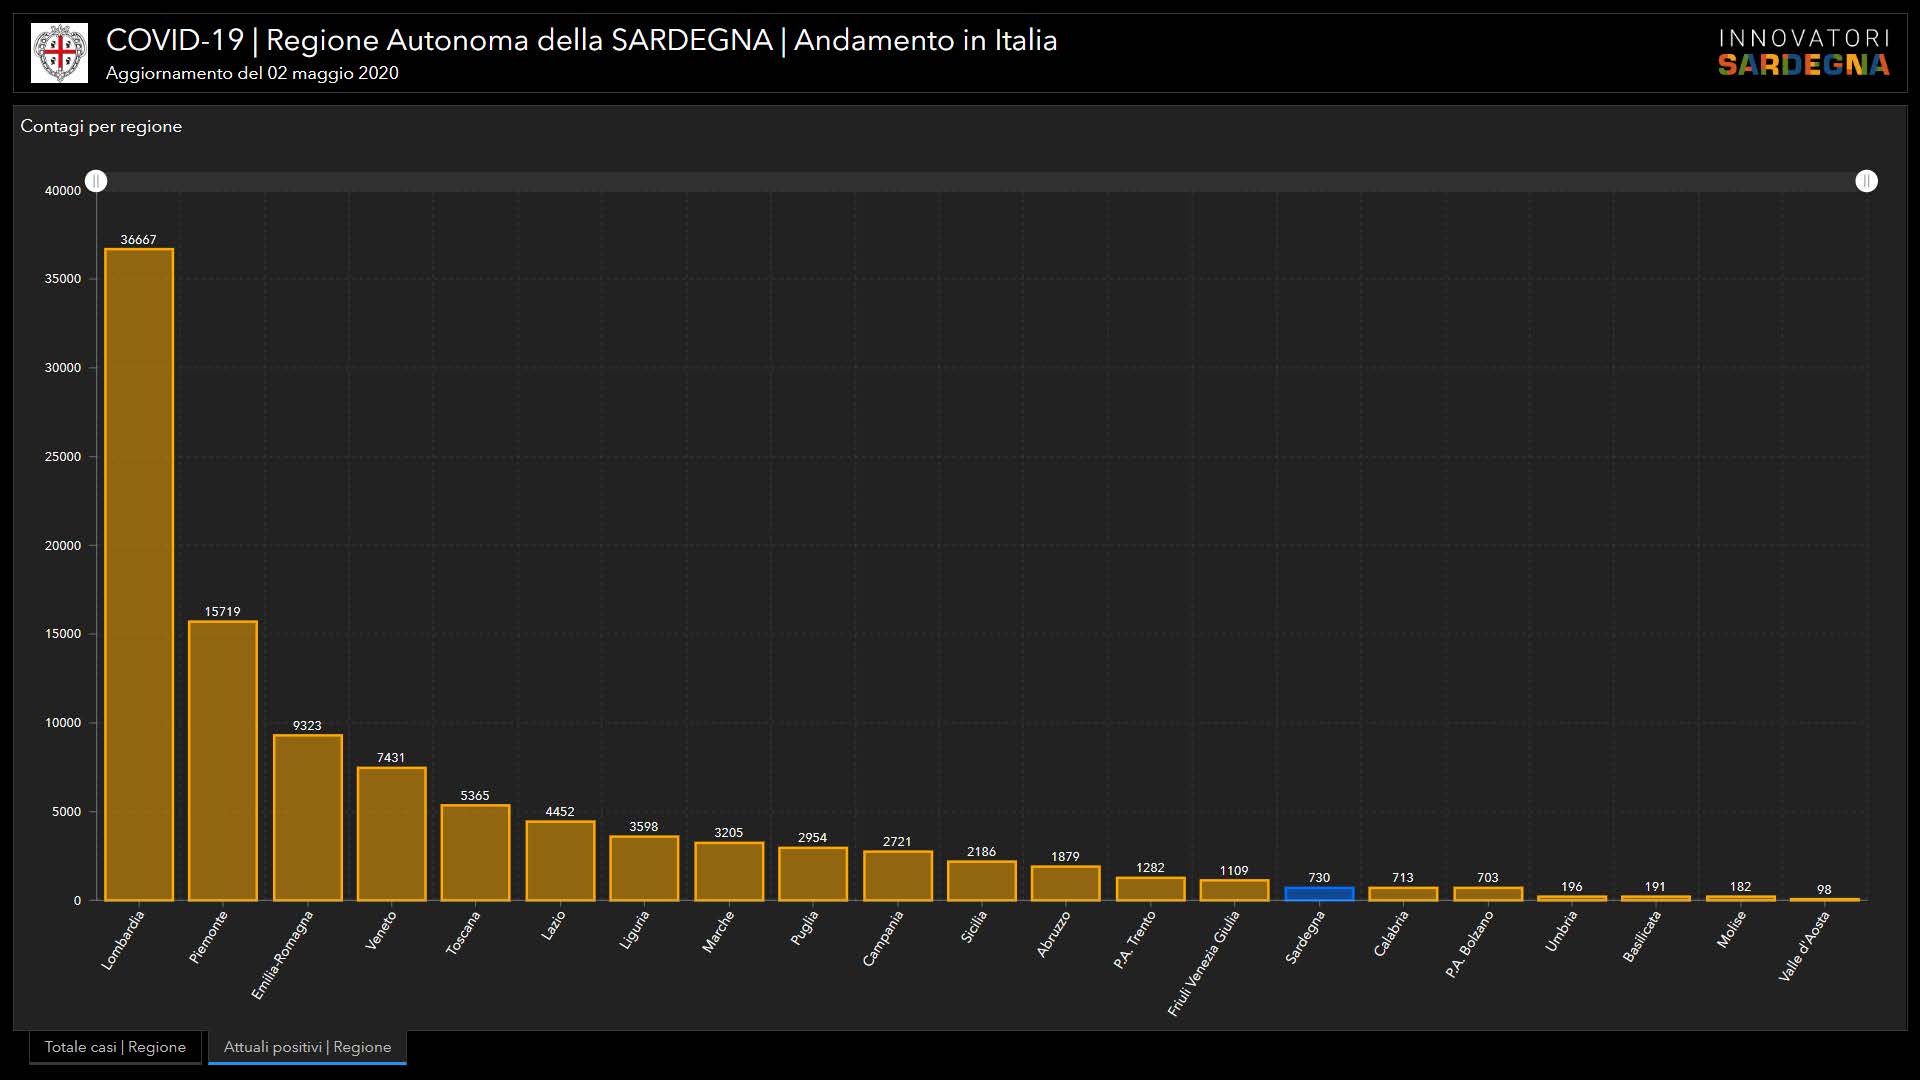Click the Marche bar labeled 3205
This screenshot has height=1080, width=1920.
[x=729, y=872]
